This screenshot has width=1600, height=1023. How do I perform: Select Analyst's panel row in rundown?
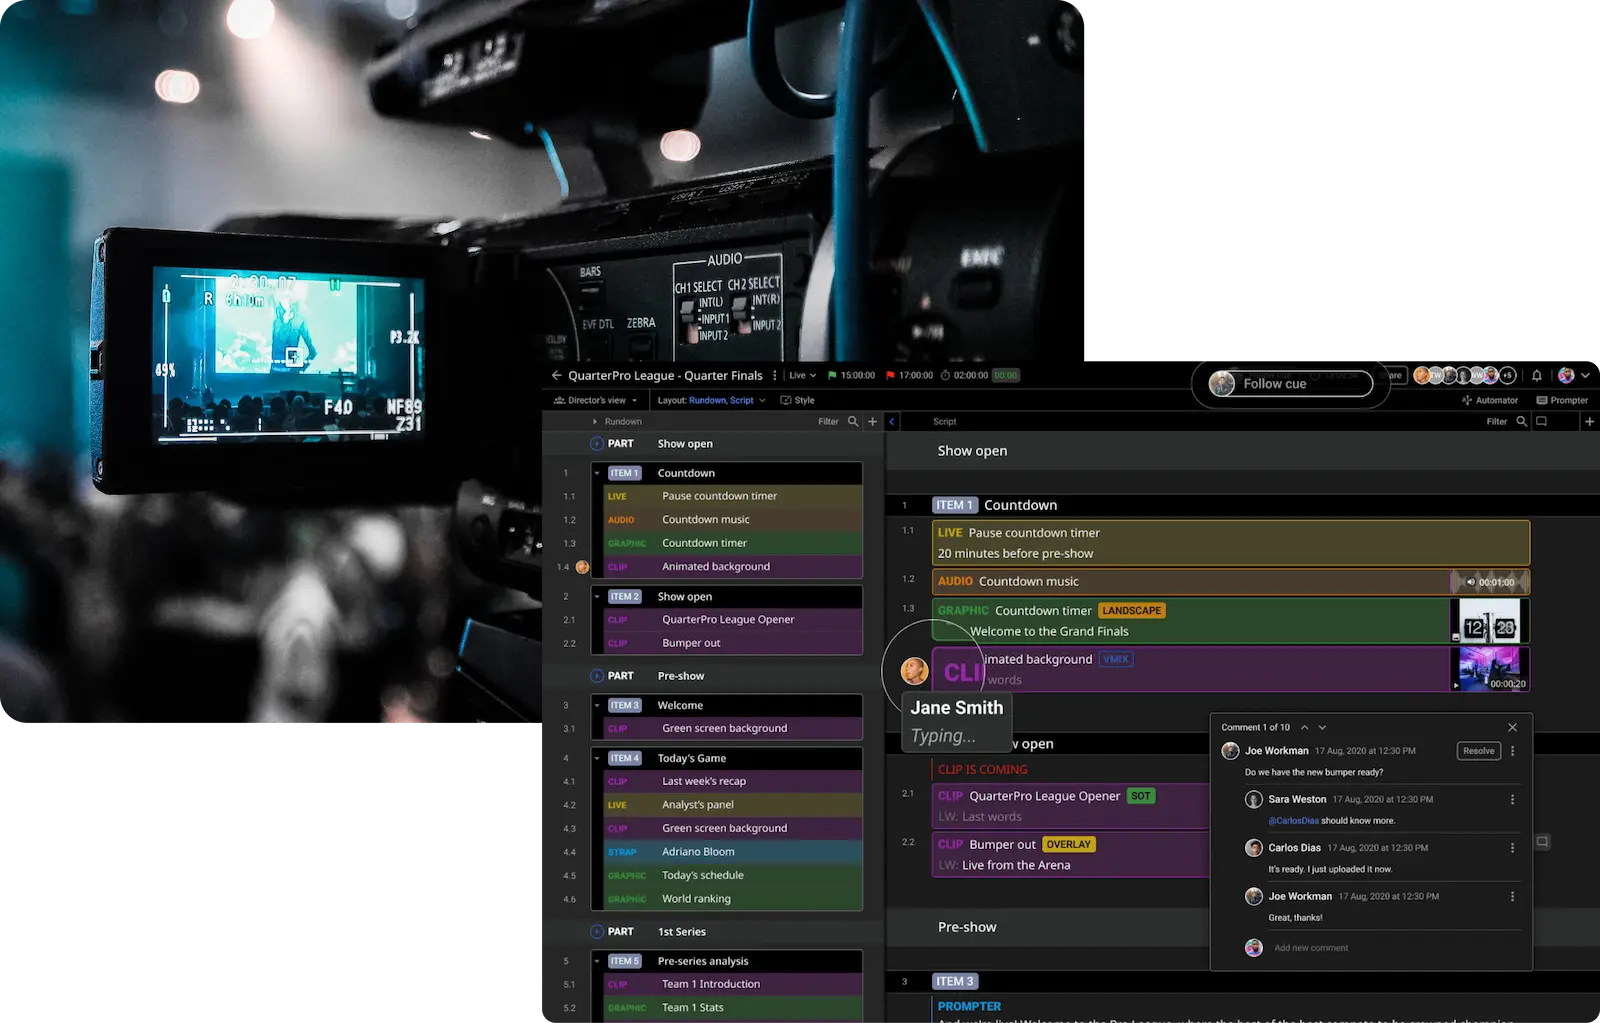(697, 805)
